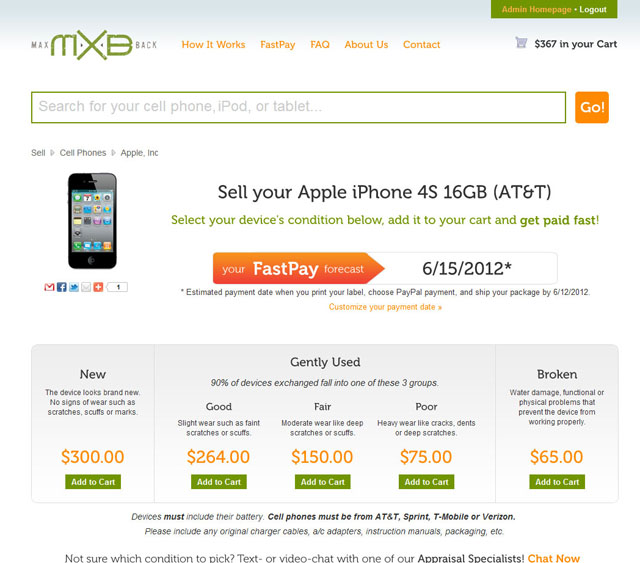Click the shopping cart icon
Screen dimensions: 640x563
tap(521, 42)
